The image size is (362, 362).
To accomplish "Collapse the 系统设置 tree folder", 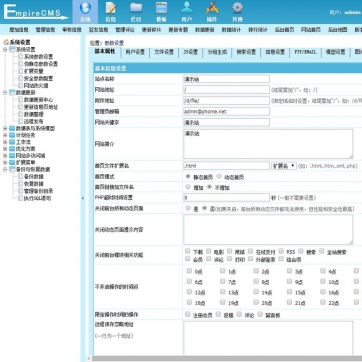I will (5, 49).
